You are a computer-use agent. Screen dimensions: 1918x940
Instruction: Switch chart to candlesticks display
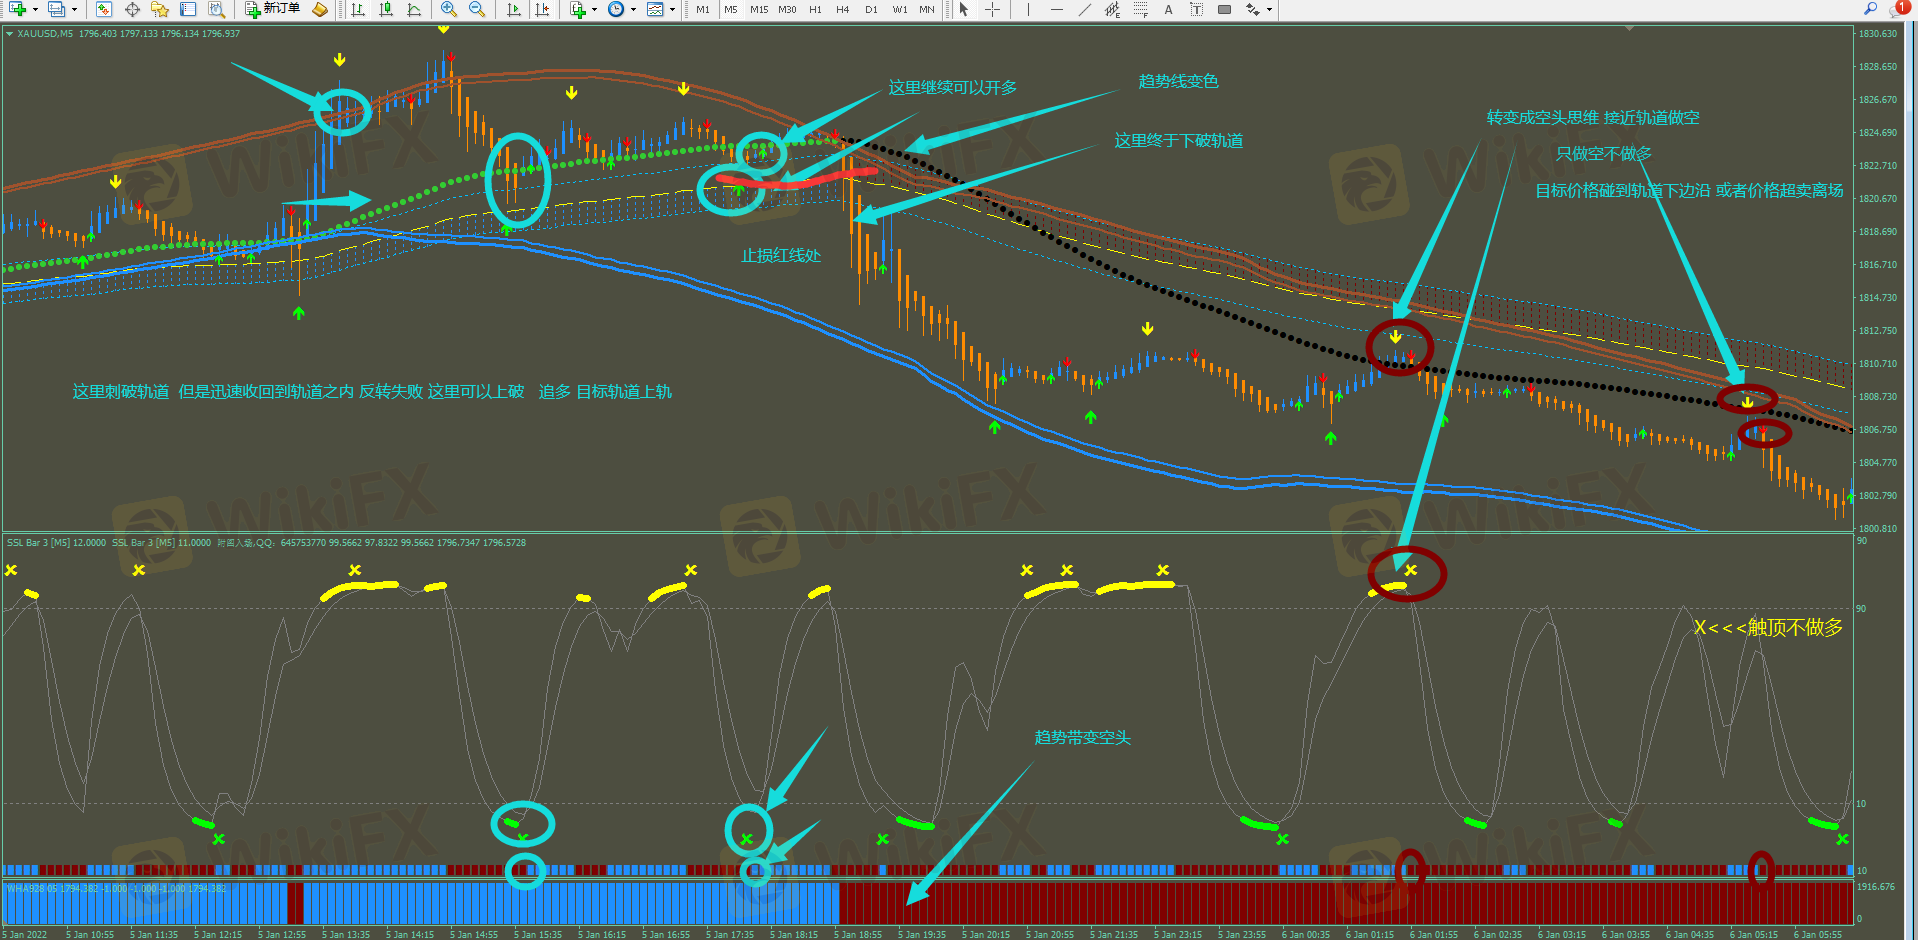pos(386,9)
